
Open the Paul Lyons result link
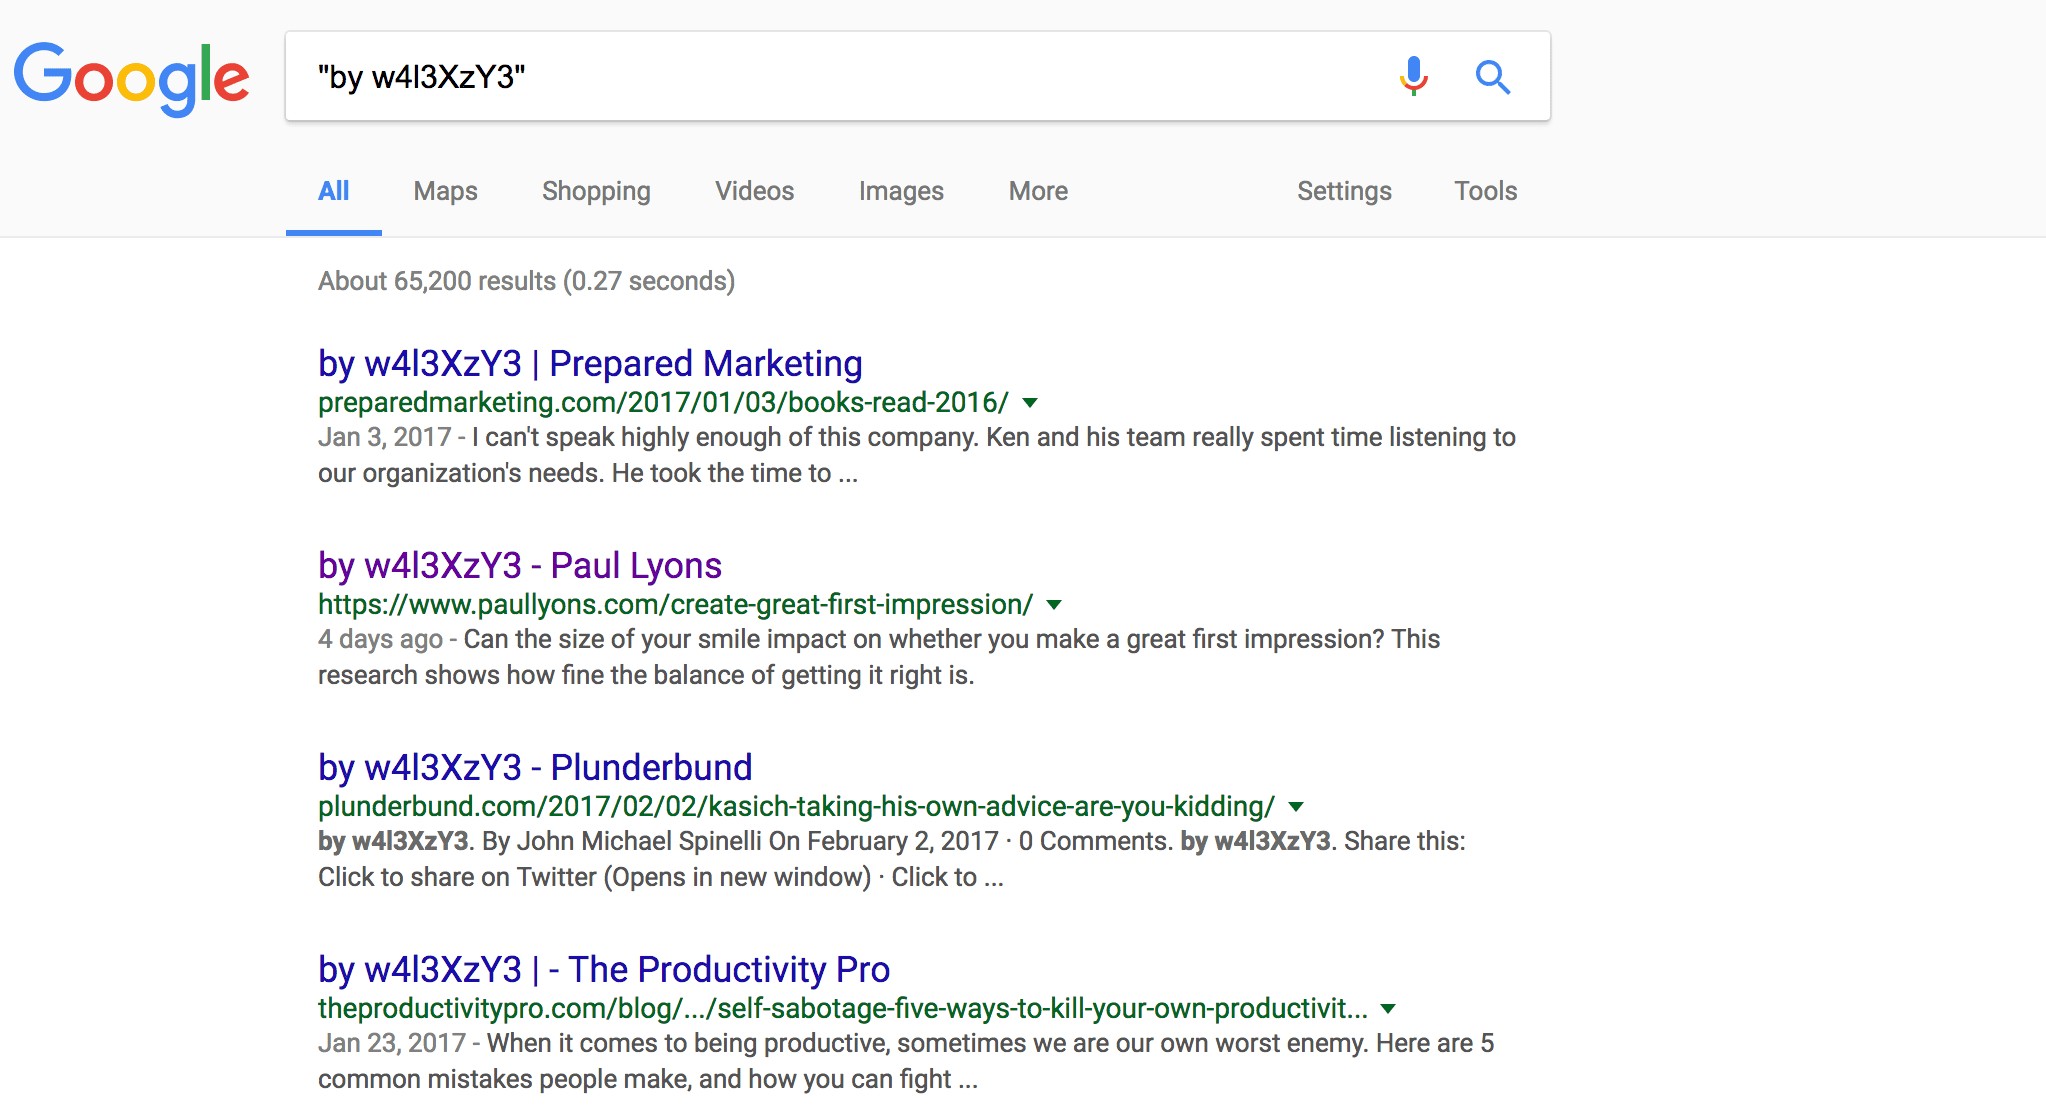pos(519,565)
